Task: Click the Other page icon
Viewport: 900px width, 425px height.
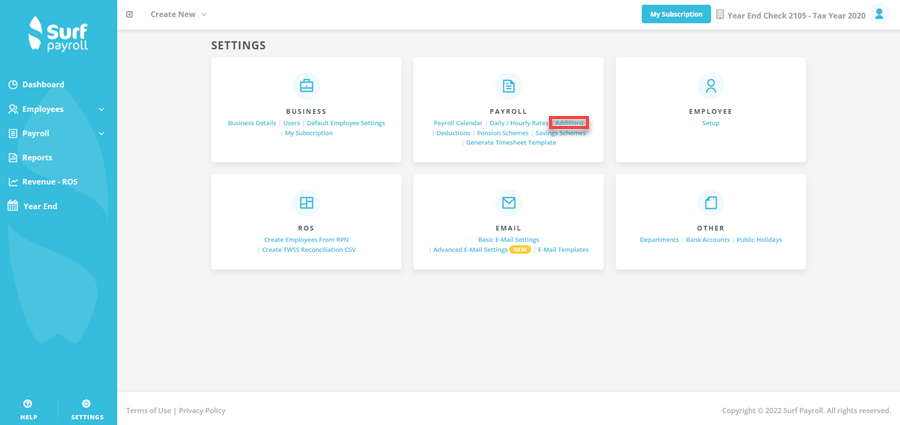Action: point(711,203)
